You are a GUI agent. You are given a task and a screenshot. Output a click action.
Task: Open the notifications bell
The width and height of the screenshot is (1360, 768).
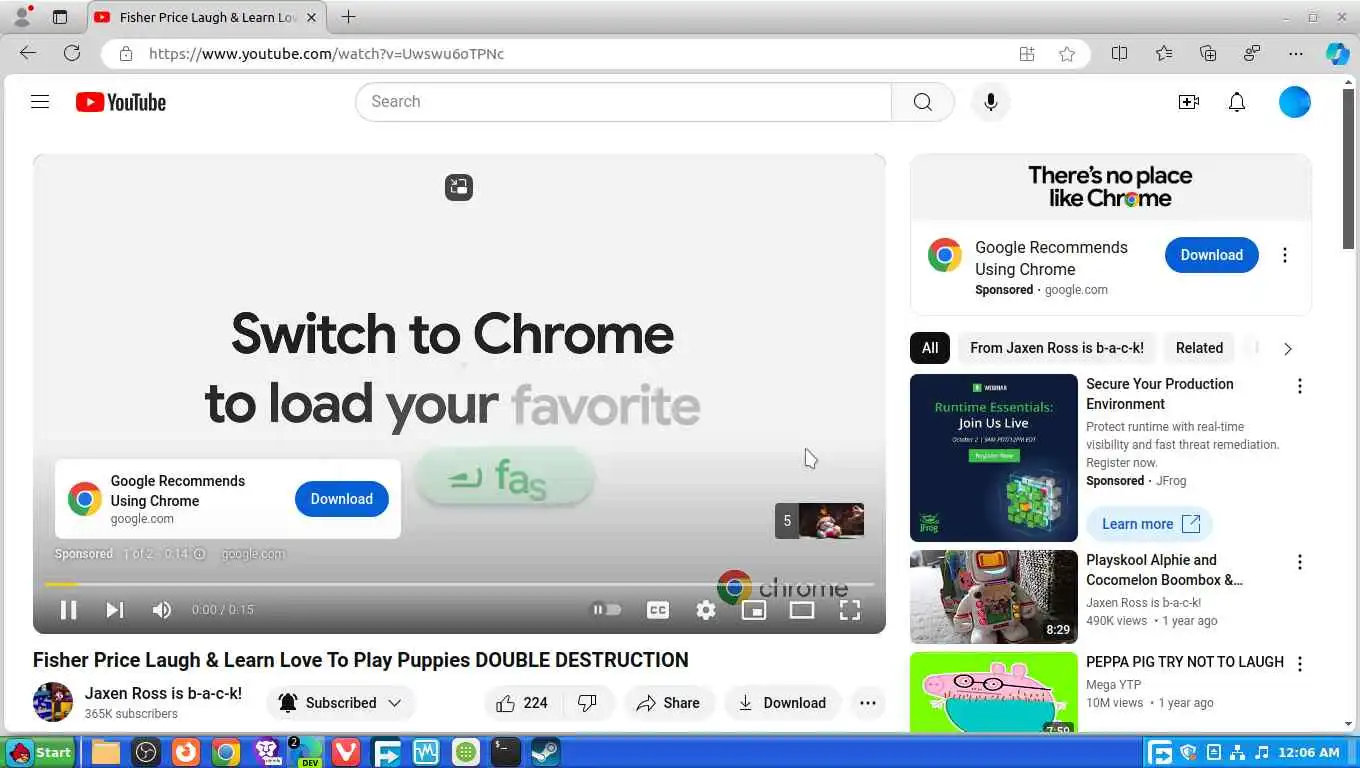point(1237,102)
